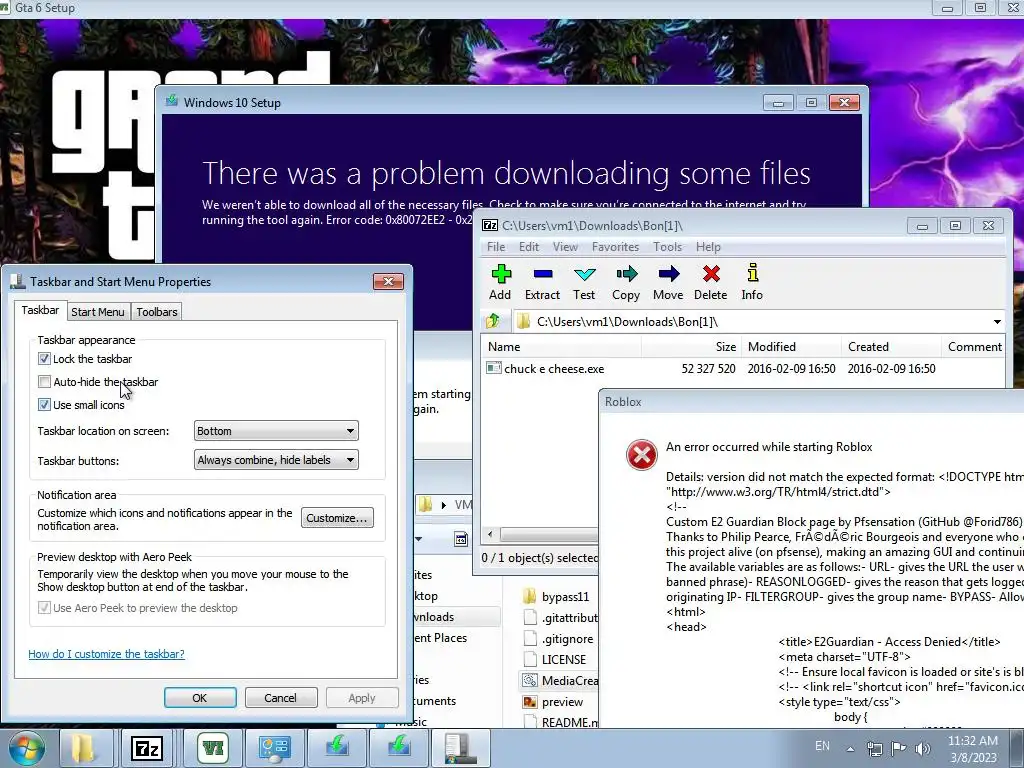Enable Auto-hide the taskbar
This screenshot has height=768, width=1024.
[44, 381]
